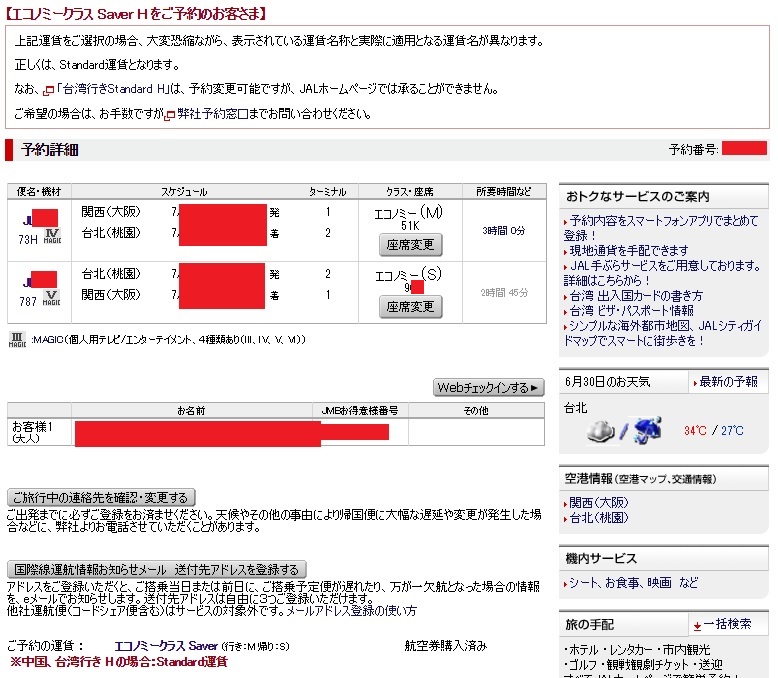Click the 旅の手配 heading
This screenshot has width=778, height=678.
(589, 624)
